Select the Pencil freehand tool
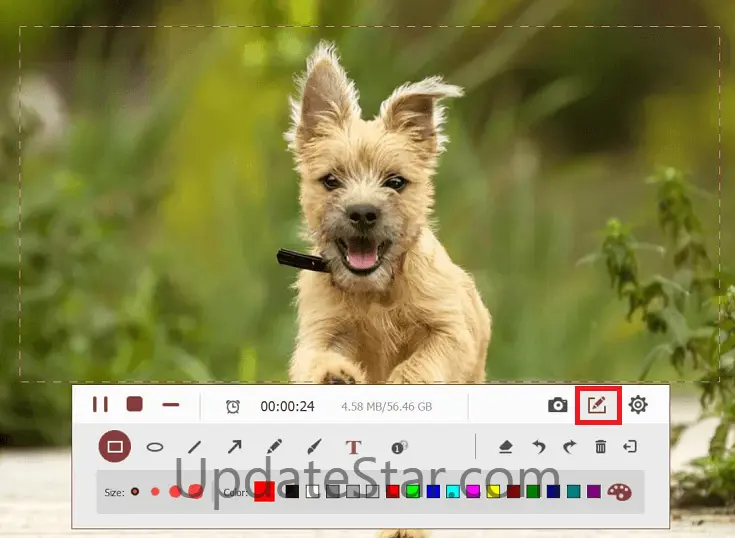735x538 pixels. coord(274,447)
